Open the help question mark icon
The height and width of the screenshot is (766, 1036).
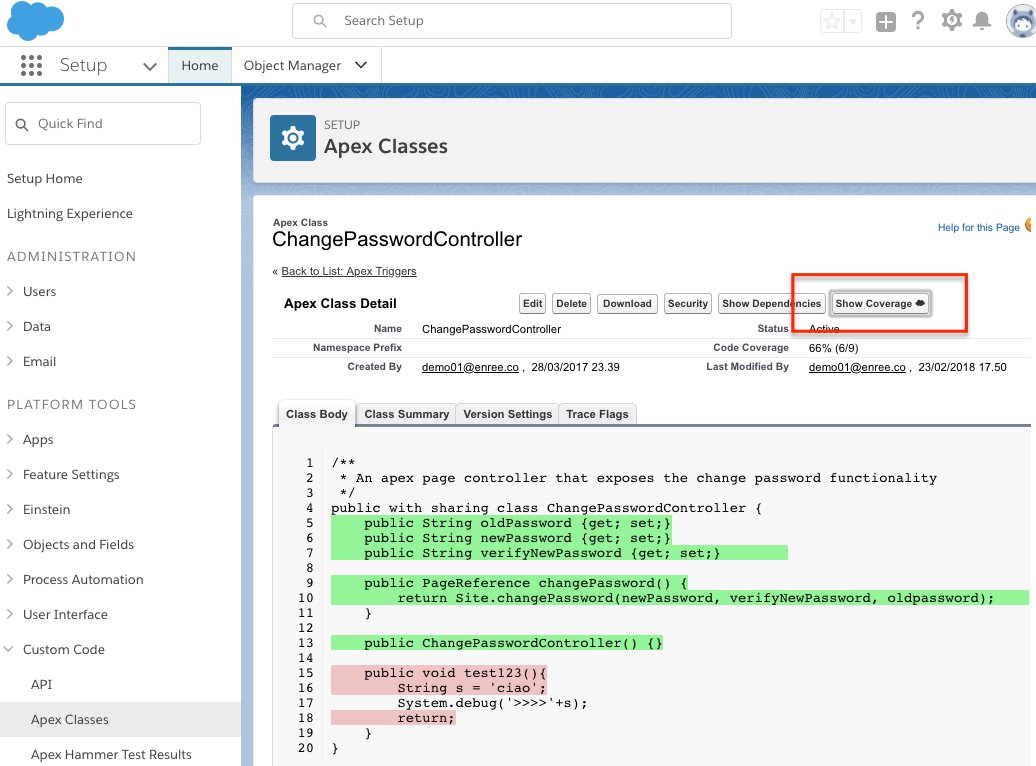click(x=918, y=21)
